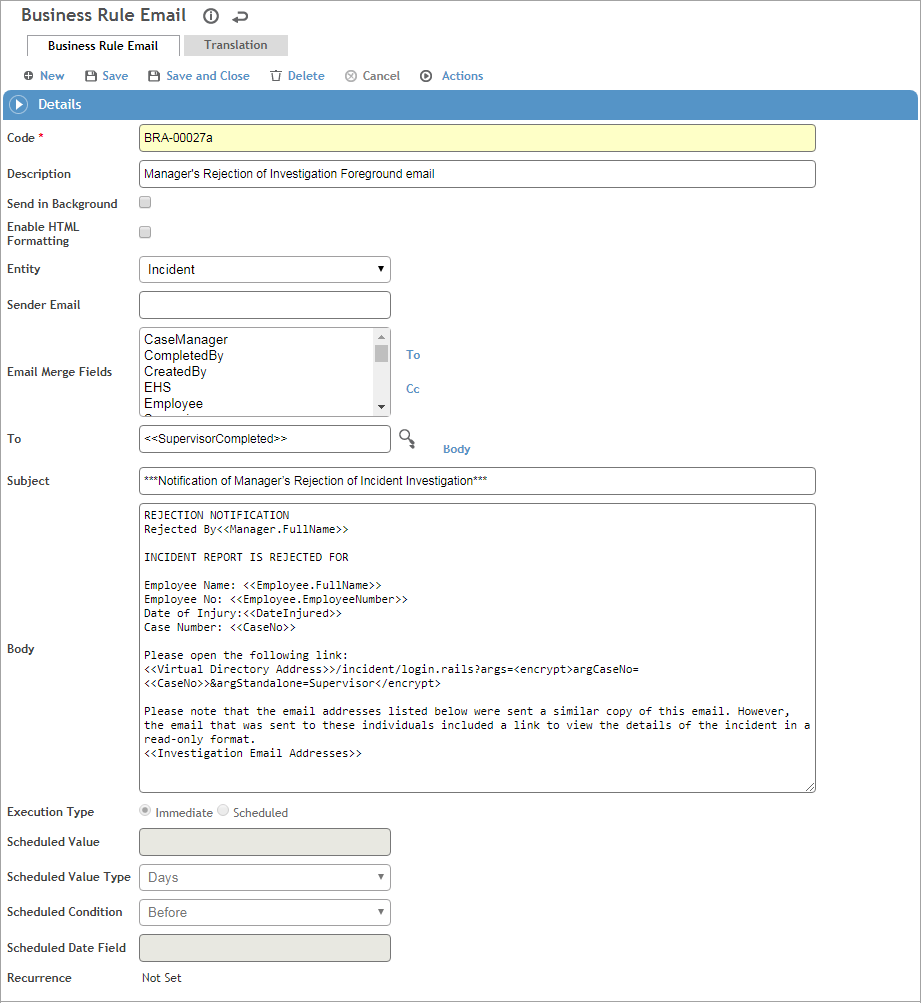Click the Cancel toolbar link
This screenshot has width=921, height=1003.
381,76
